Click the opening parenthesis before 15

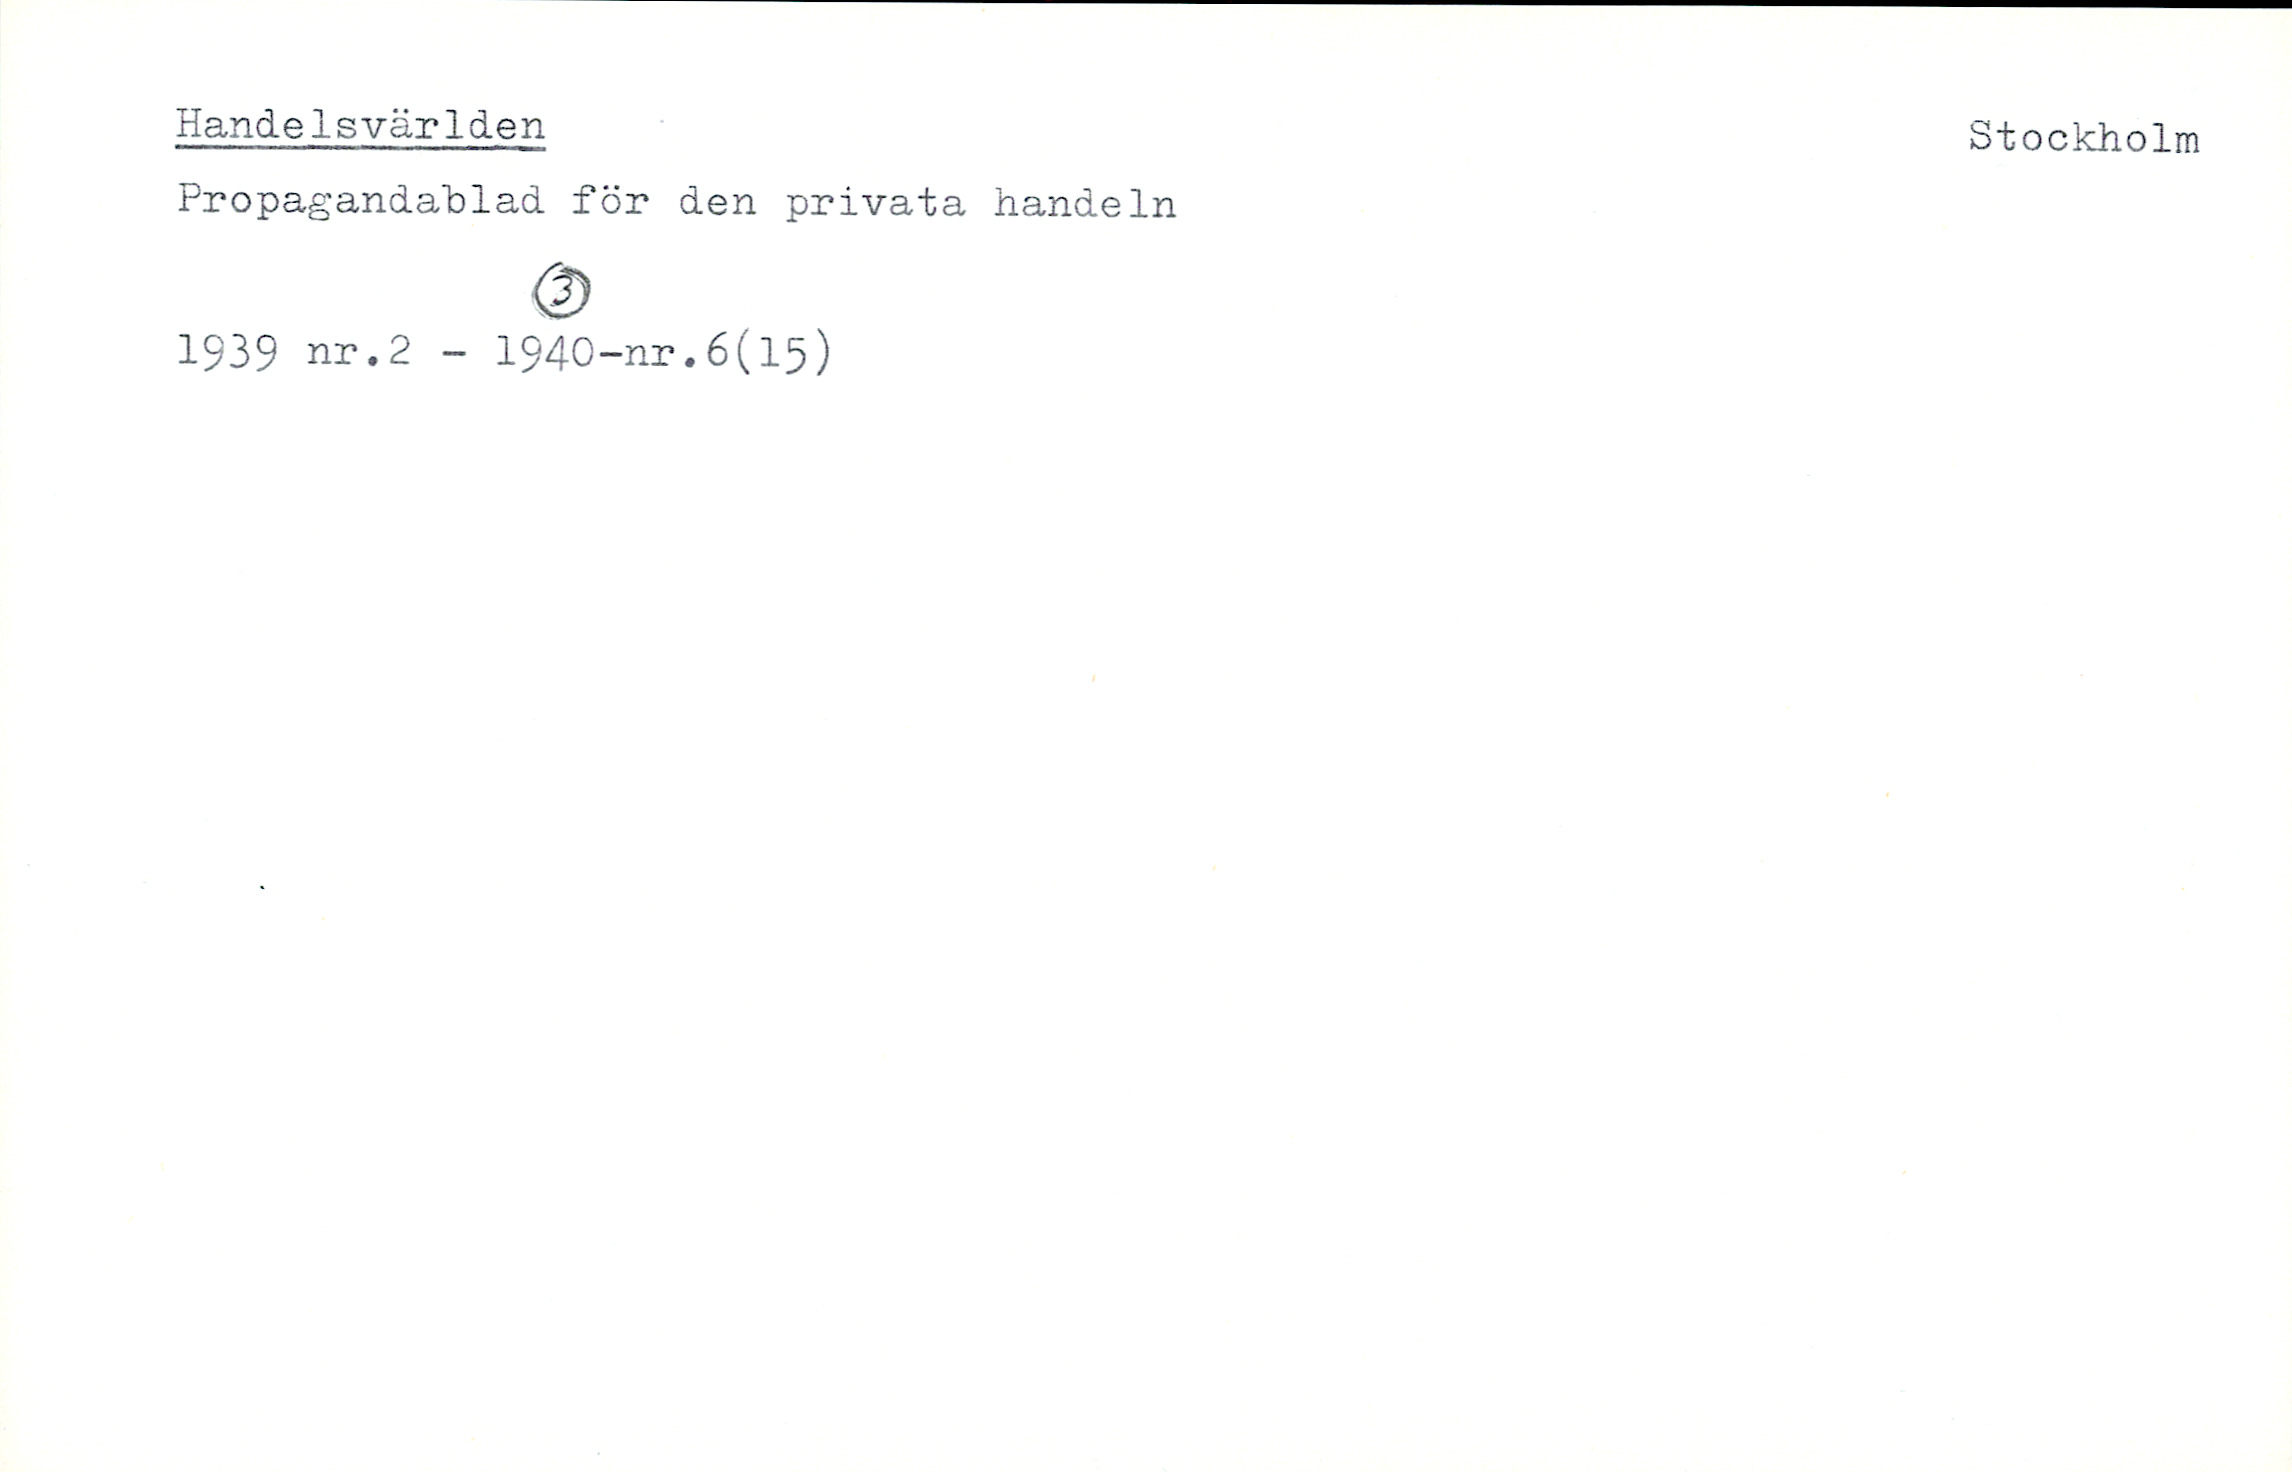[x=742, y=353]
